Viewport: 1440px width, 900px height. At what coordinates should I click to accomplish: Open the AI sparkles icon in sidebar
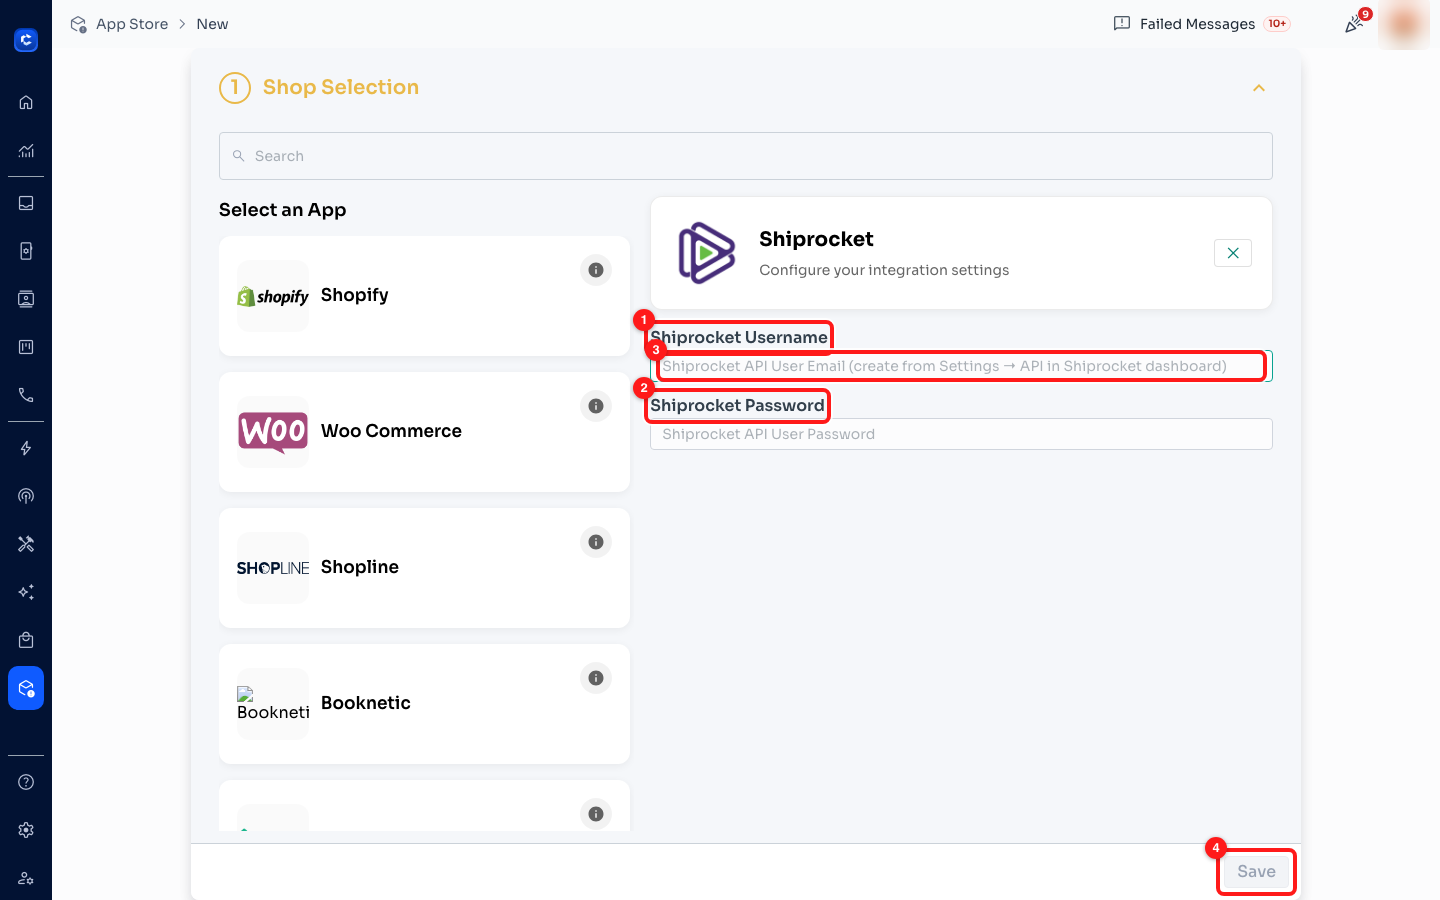click(26, 592)
